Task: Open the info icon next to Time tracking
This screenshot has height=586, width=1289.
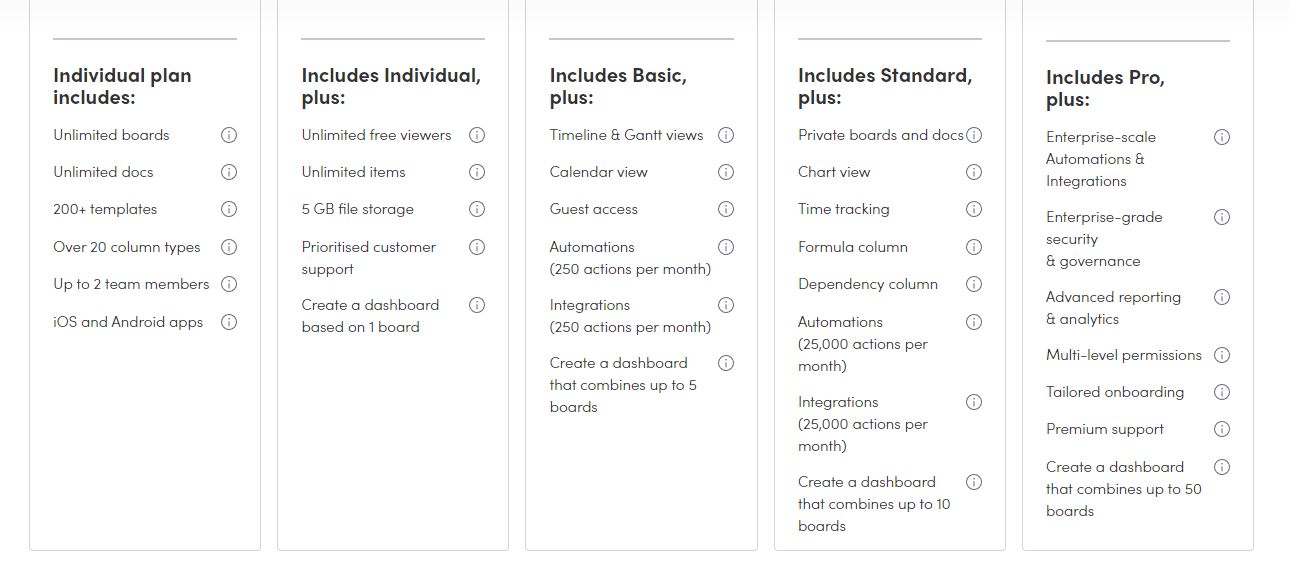Action: pyautogui.click(x=974, y=209)
